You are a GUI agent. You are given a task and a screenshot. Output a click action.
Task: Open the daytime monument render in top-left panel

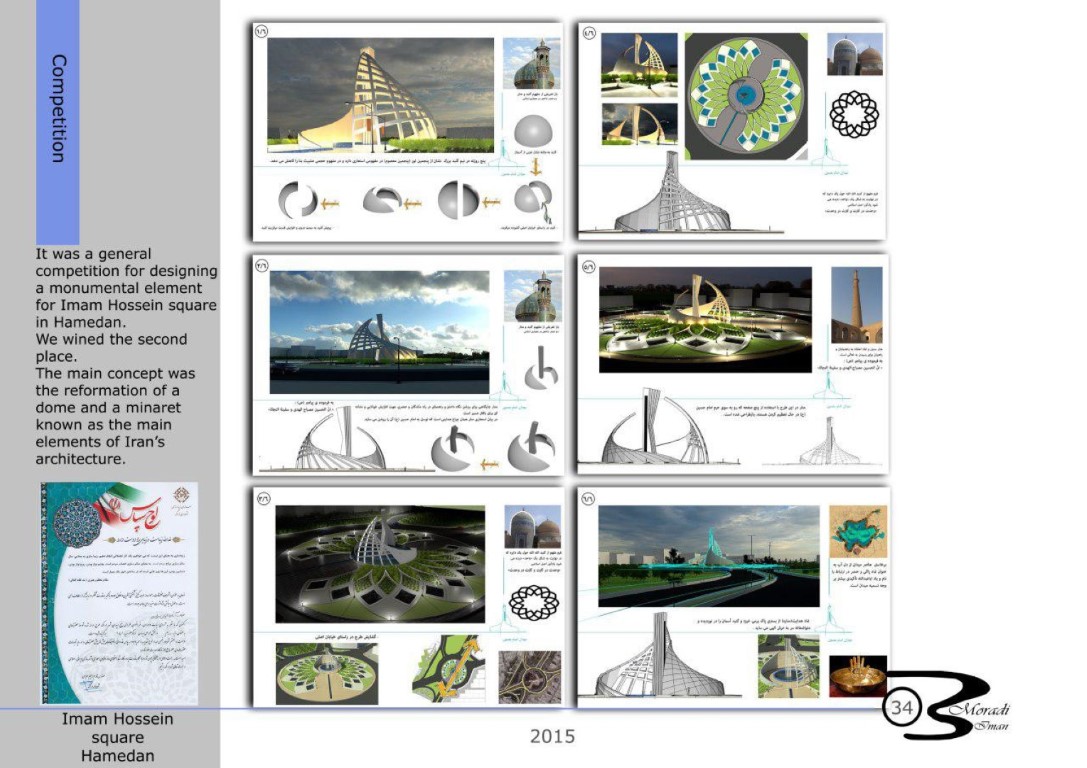pyautogui.click(x=381, y=88)
